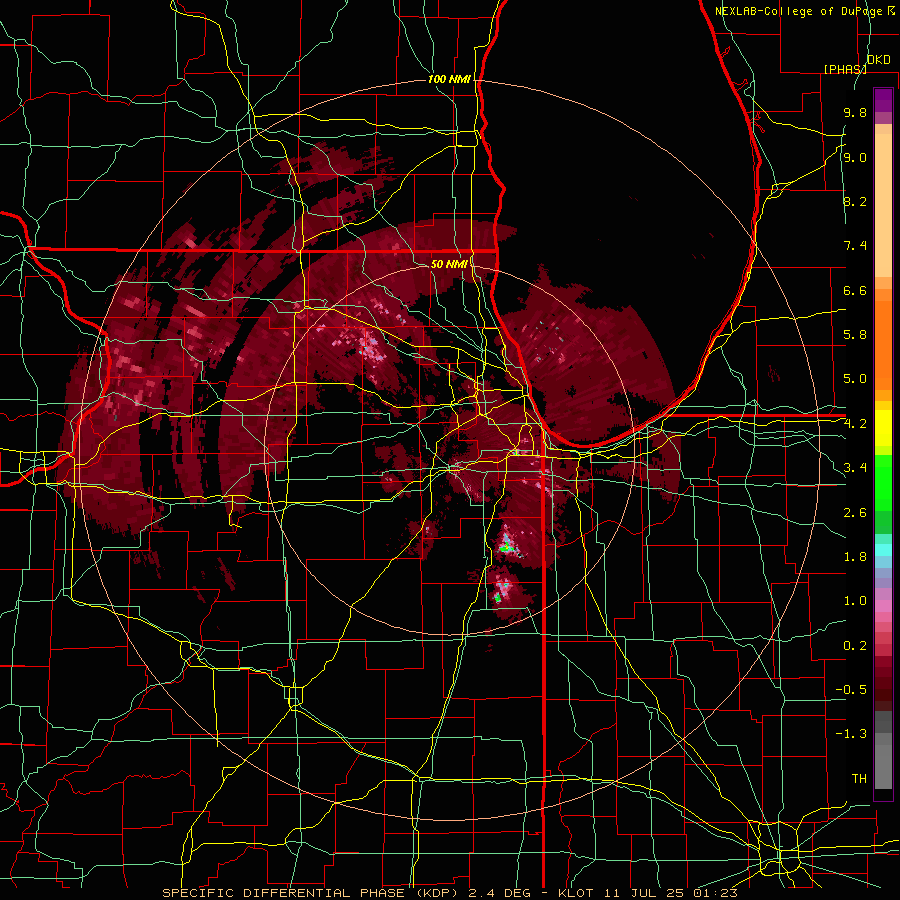900x900 pixels.
Task: Click the -1.3 value on the scale
Action: point(851,734)
